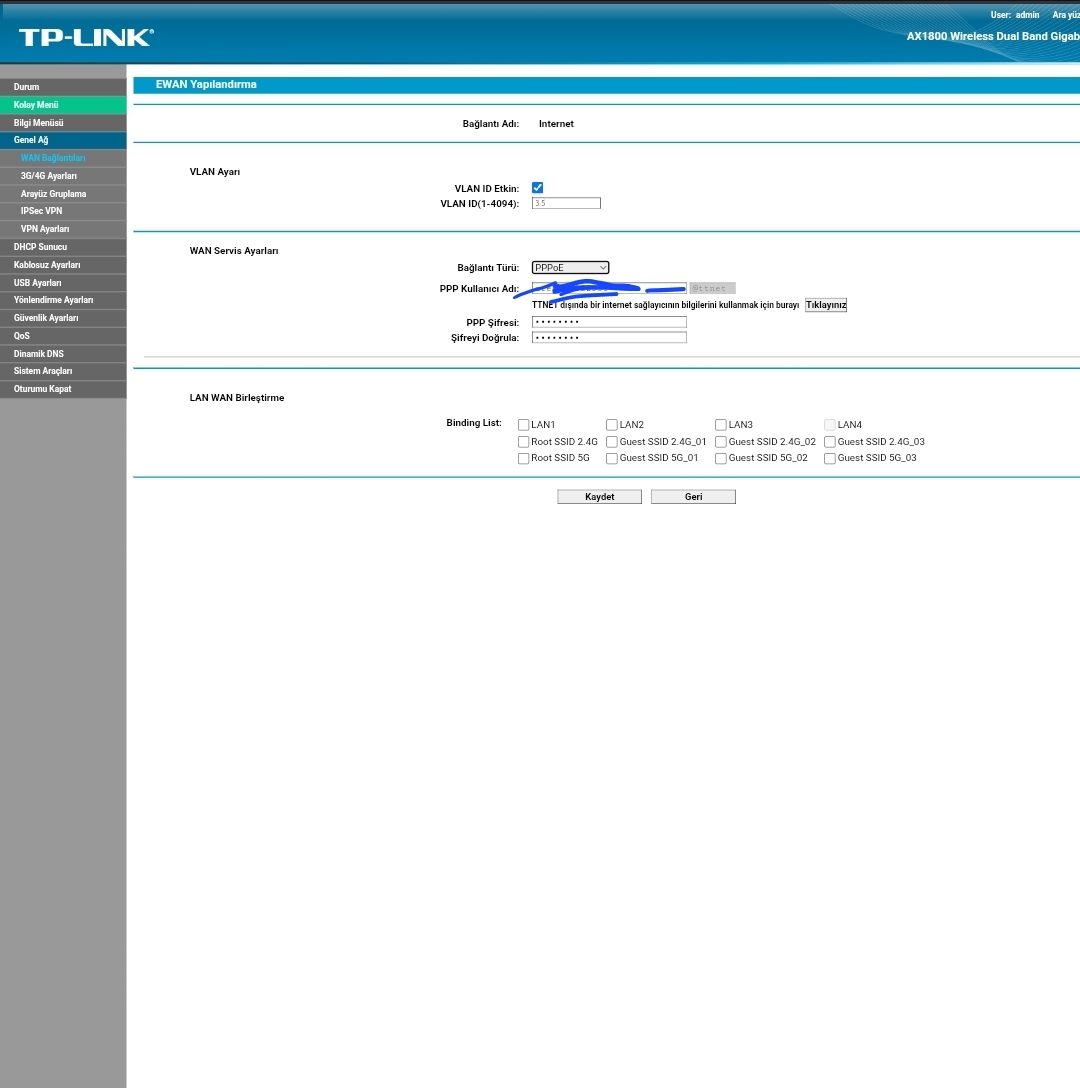Viewport: 1080px width, 1088px height.
Task: Open Kablosuz Ayarları menu
Action: (63, 265)
